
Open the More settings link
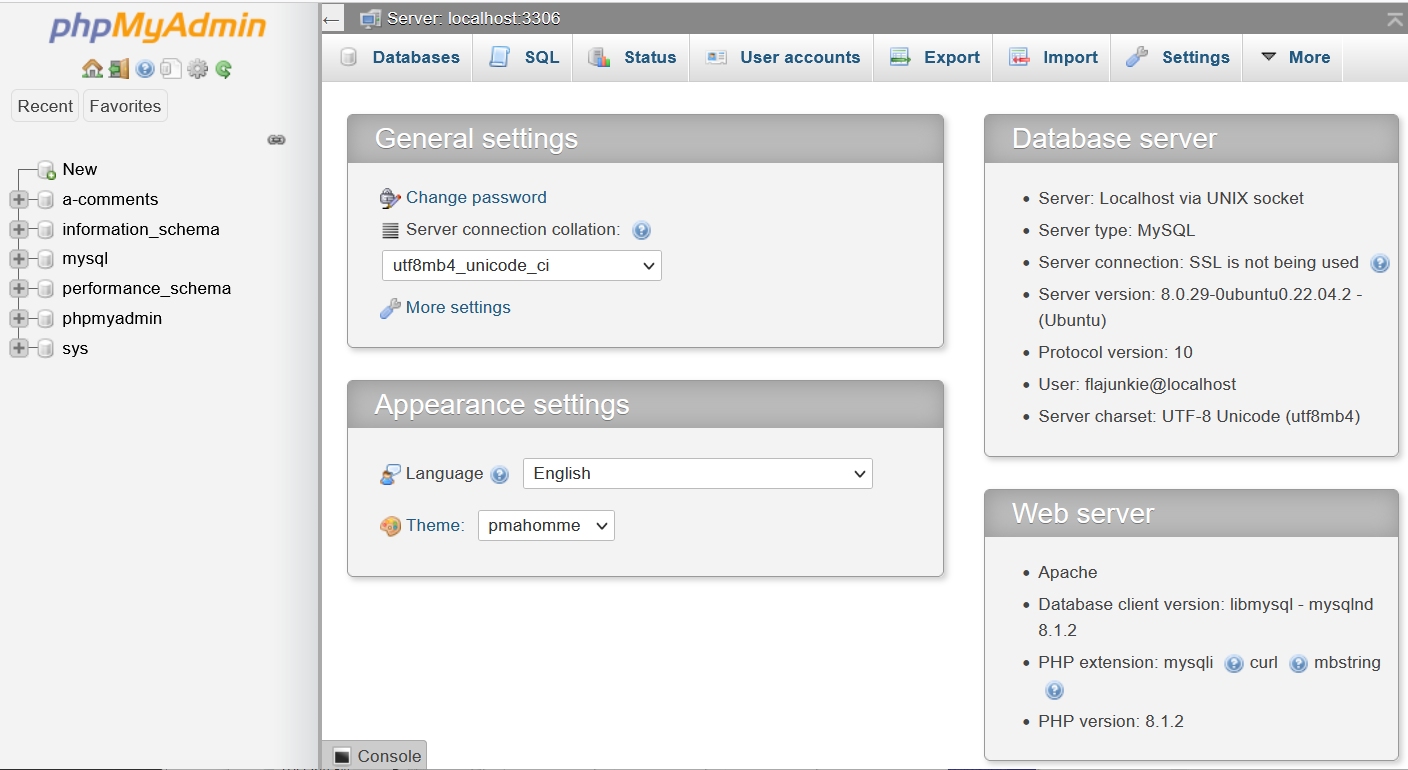click(x=458, y=308)
